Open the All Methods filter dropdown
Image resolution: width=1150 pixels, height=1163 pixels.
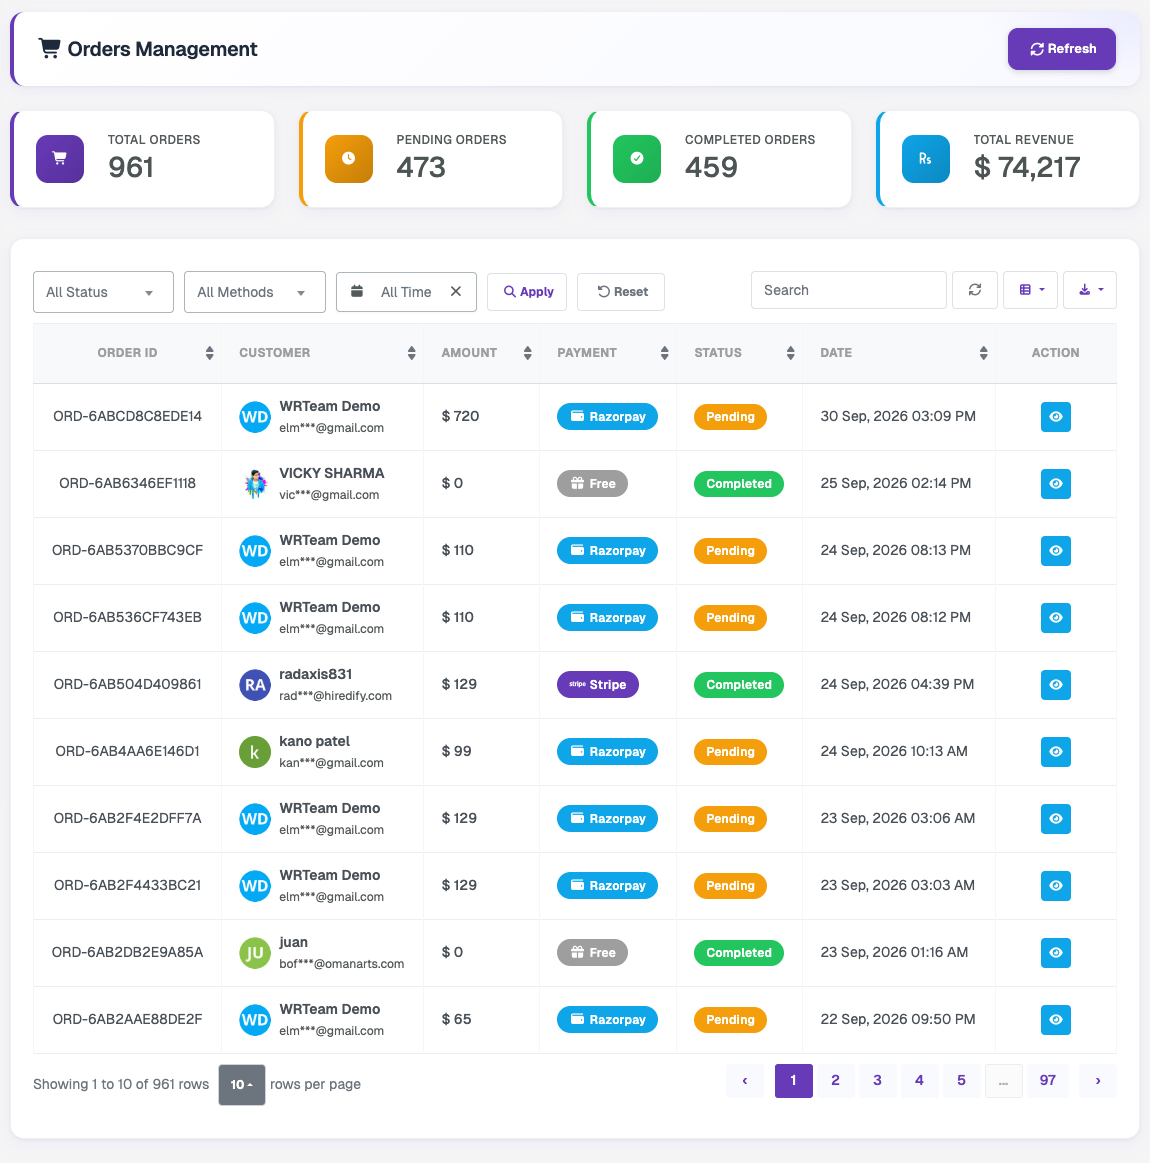254,292
